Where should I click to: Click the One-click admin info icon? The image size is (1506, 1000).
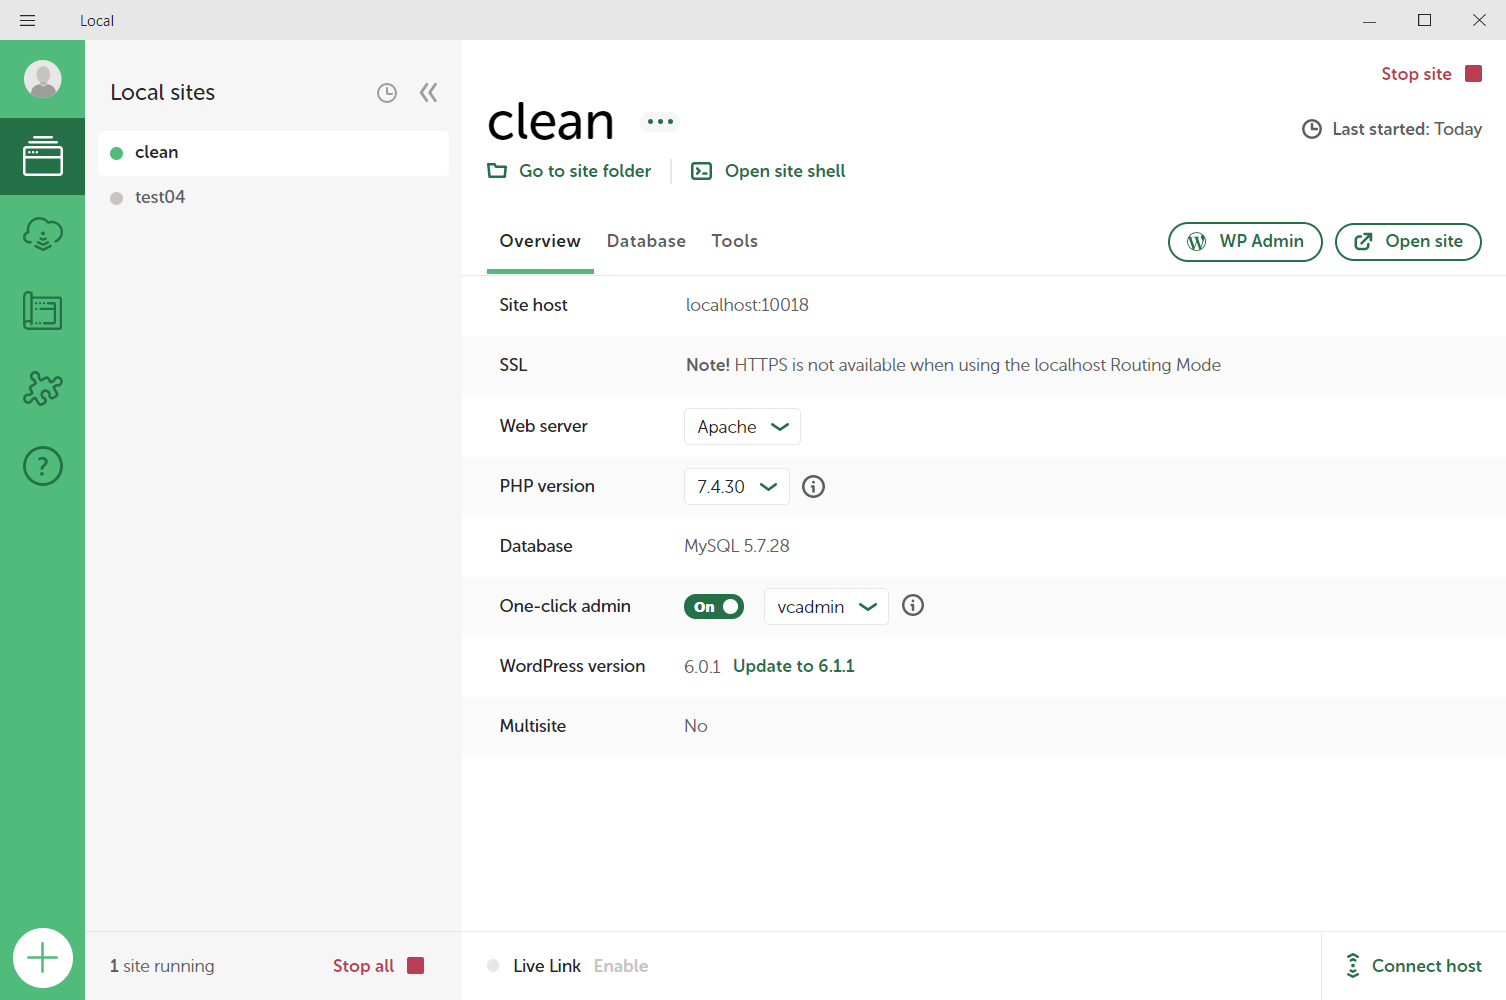click(x=913, y=606)
